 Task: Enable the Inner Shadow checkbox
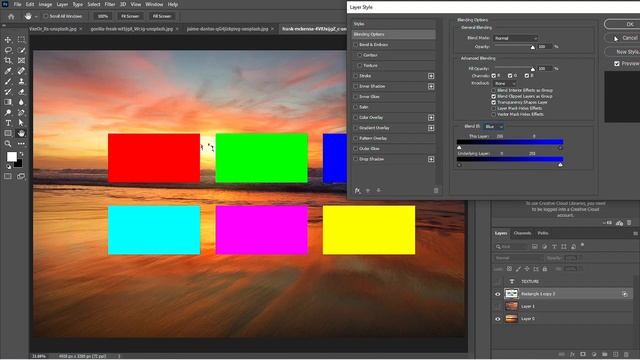pyautogui.click(x=356, y=86)
